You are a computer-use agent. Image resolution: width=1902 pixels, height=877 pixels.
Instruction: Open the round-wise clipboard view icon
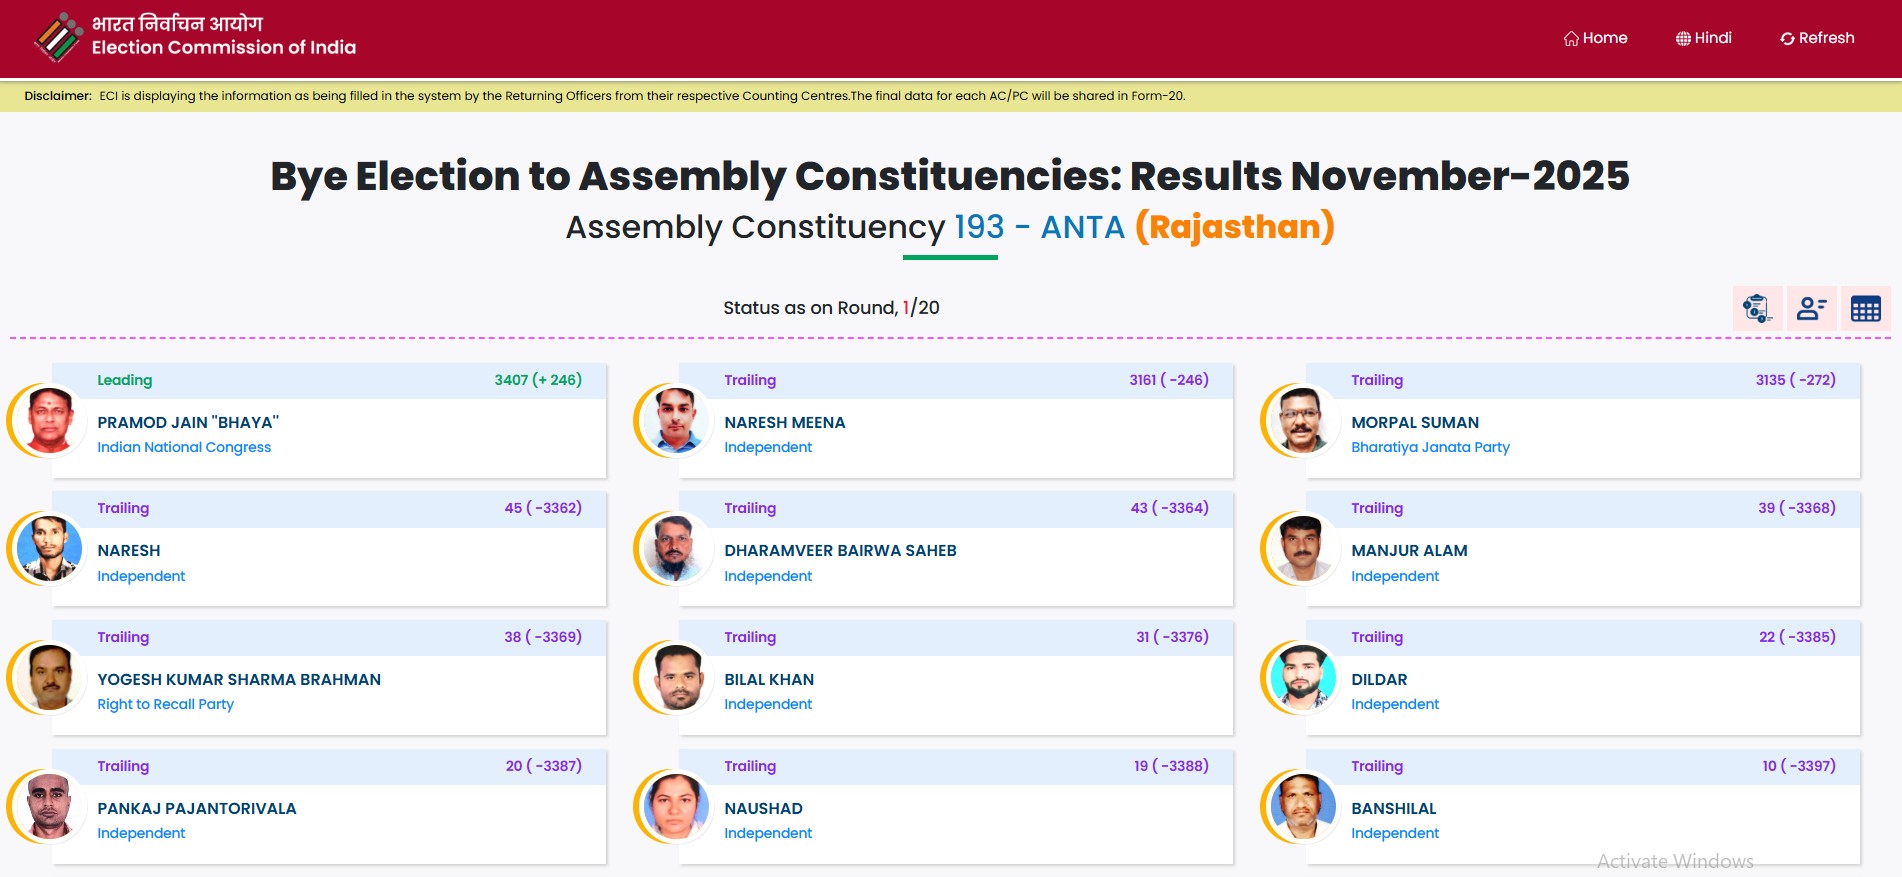pos(1757,309)
